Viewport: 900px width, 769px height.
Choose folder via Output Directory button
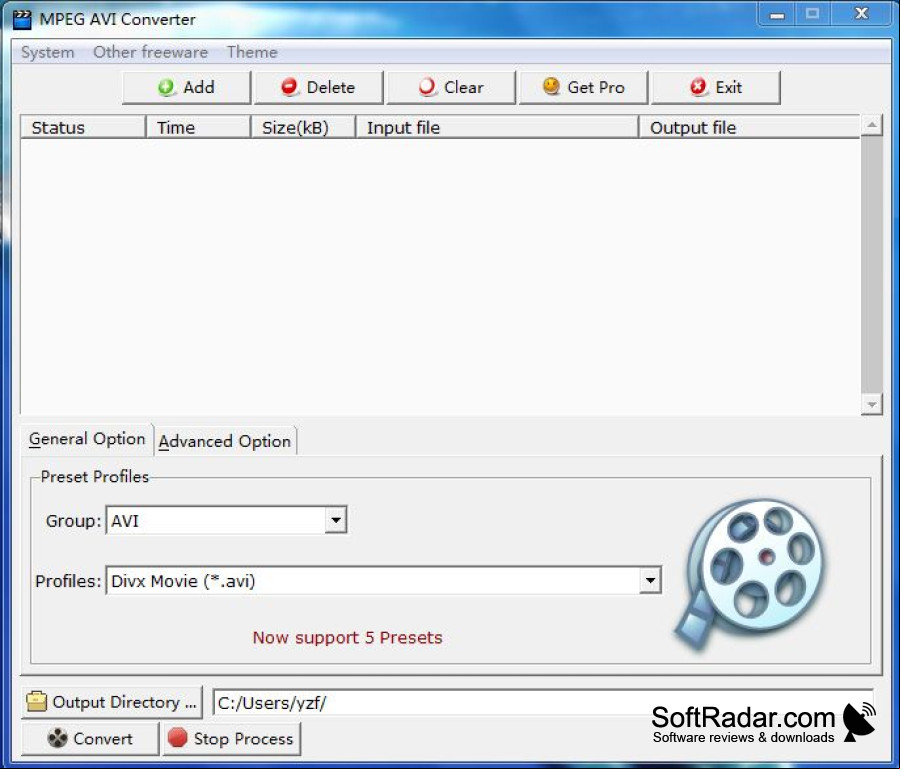pyautogui.click(x=112, y=702)
